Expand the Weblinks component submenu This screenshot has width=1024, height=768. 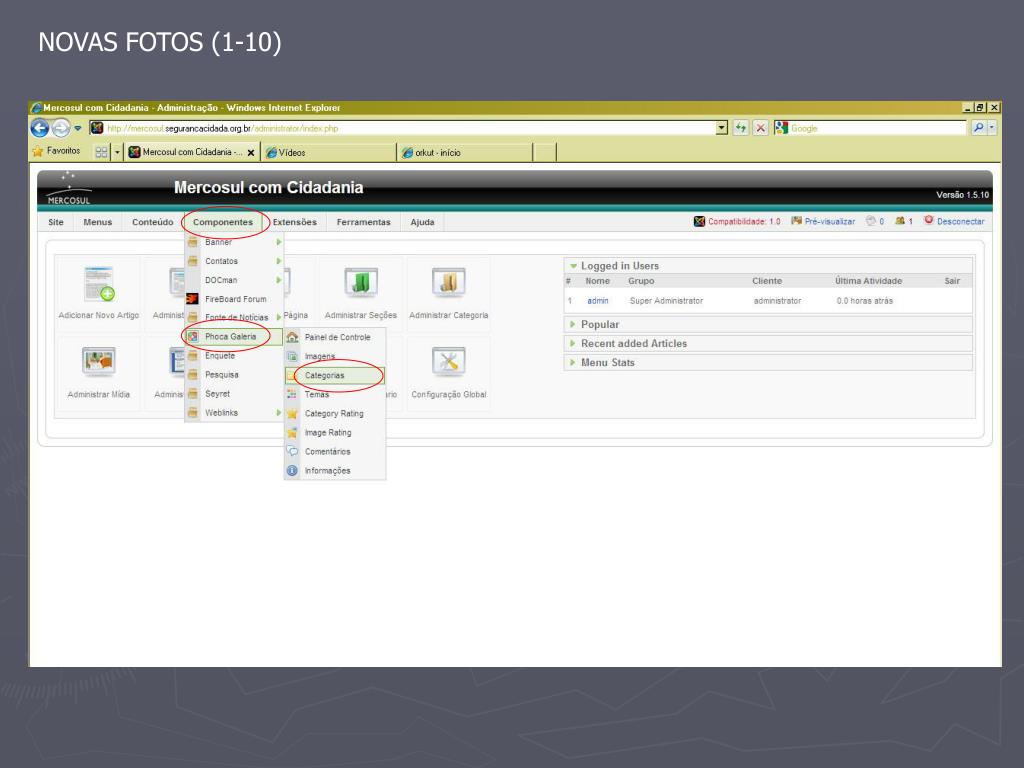click(x=234, y=413)
